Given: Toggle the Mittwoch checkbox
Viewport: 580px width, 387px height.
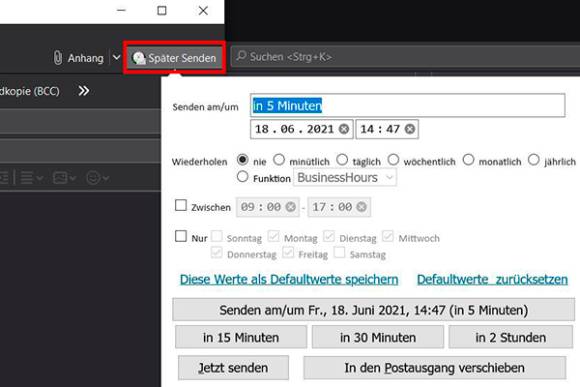Looking at the screenshot, I should (x=388, y=236).
